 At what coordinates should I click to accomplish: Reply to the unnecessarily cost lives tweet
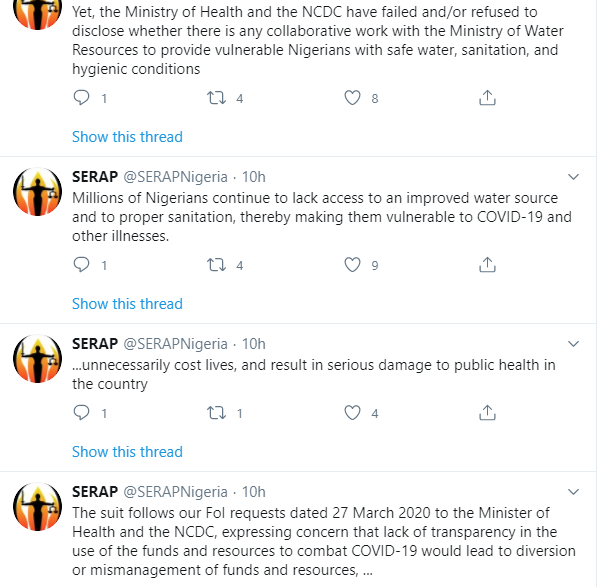[x=81, y=412]
